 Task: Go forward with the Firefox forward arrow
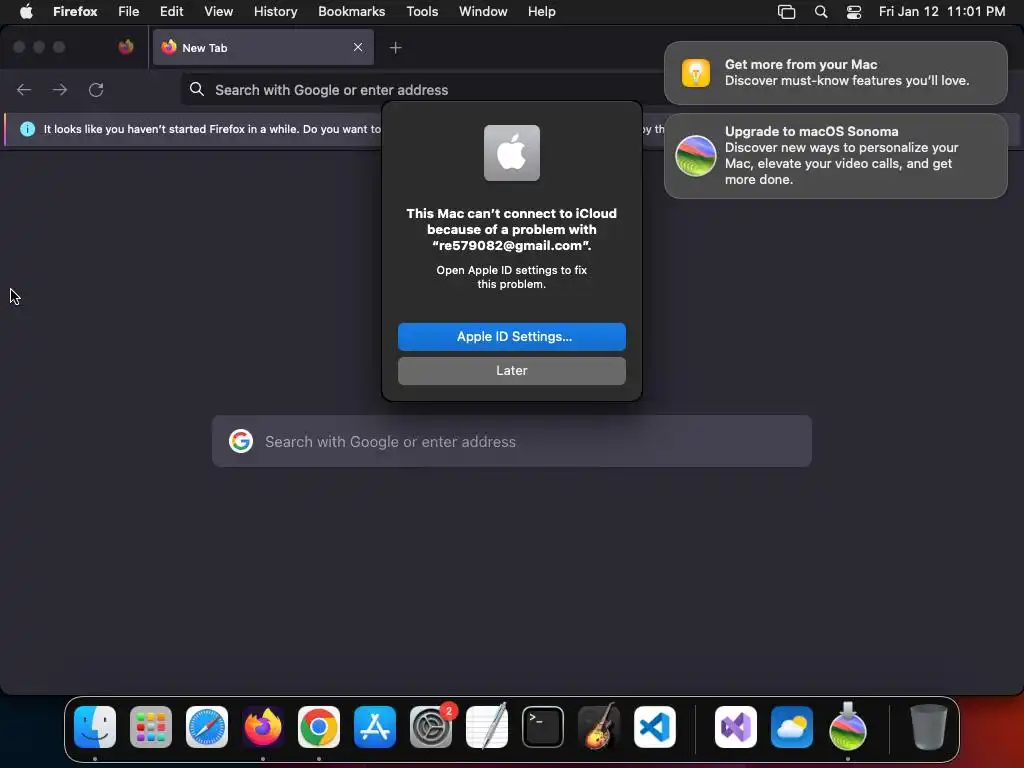tap(60, 89)
